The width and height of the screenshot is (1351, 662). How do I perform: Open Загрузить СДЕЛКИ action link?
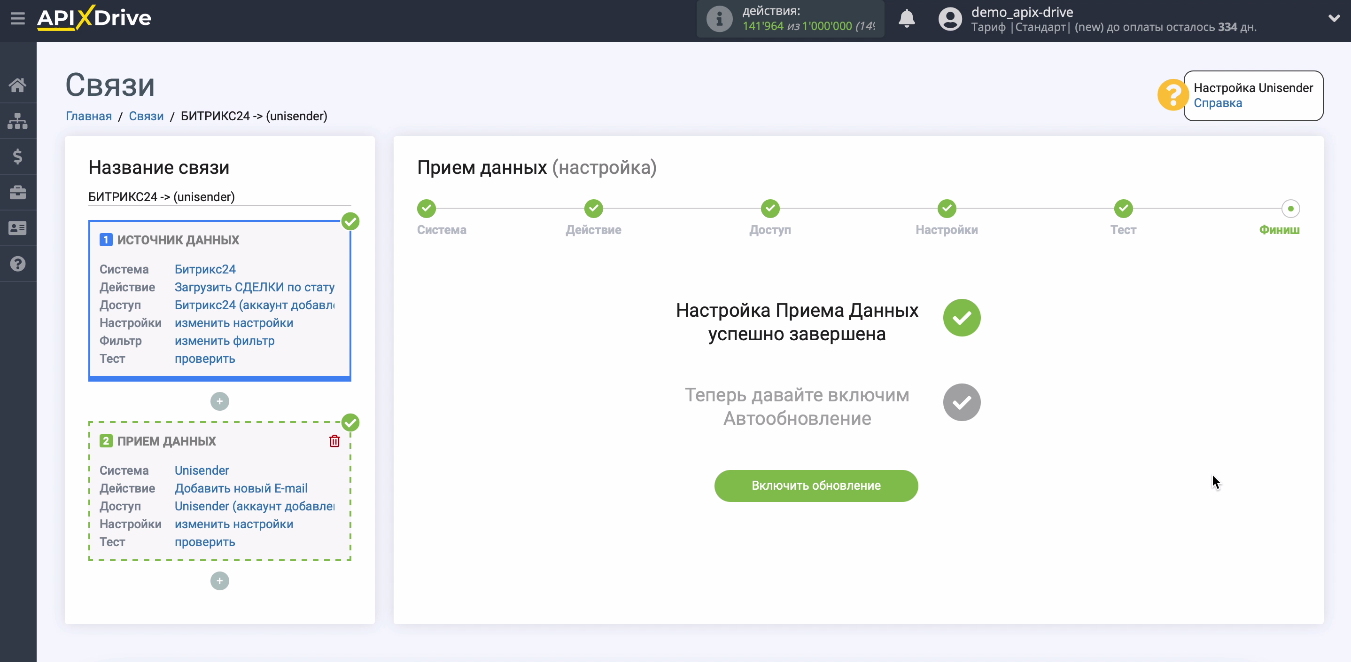click(255, 287)
